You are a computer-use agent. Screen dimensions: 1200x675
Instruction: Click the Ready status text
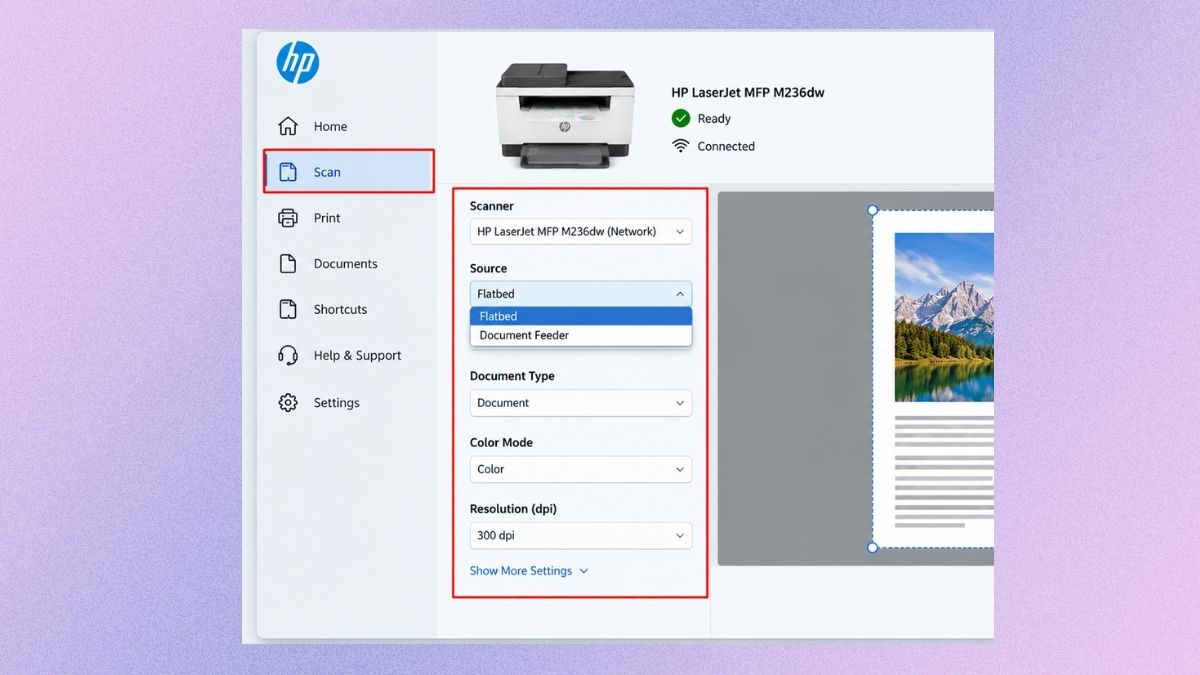tap(714, 118)
